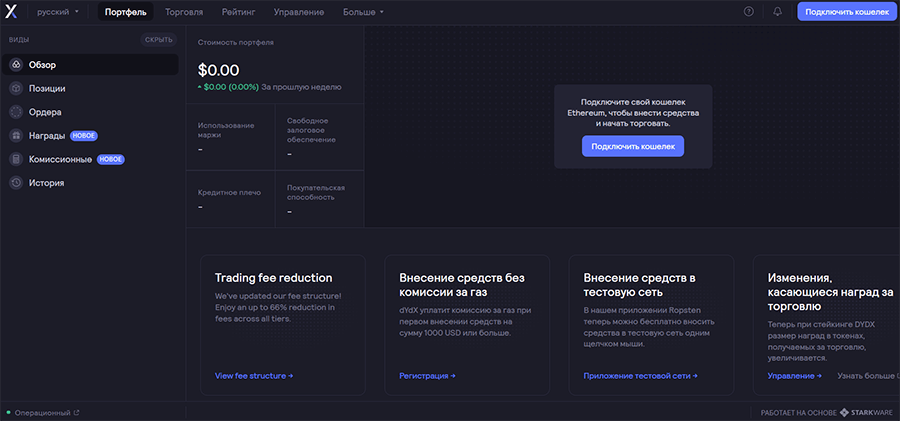The height and width of the screenshot is (421, 900).
Task: Open the русский language dropdown
Action: [x=58, y=11]
